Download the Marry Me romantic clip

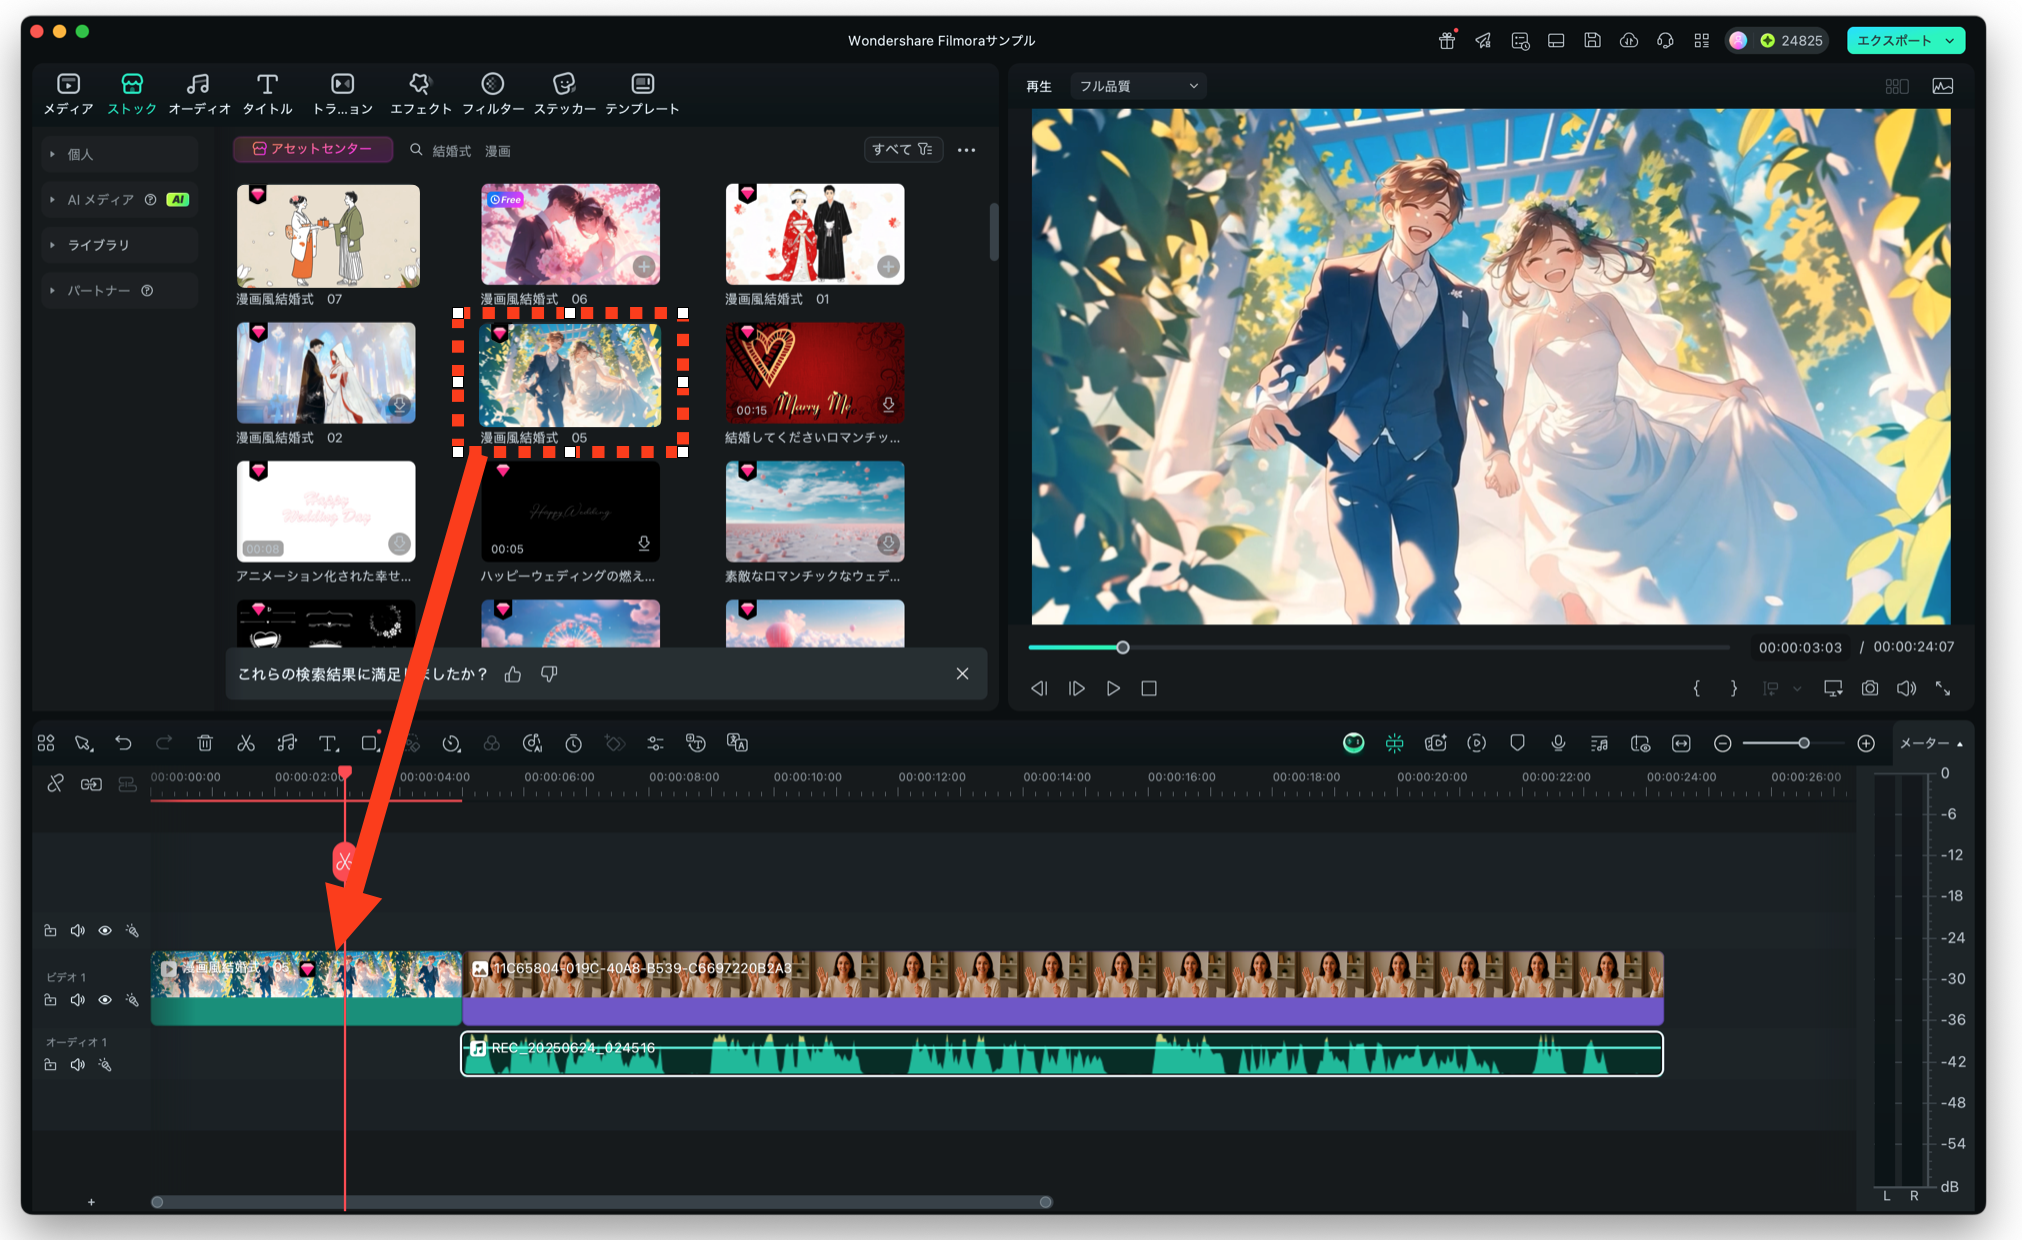[888, 405]
